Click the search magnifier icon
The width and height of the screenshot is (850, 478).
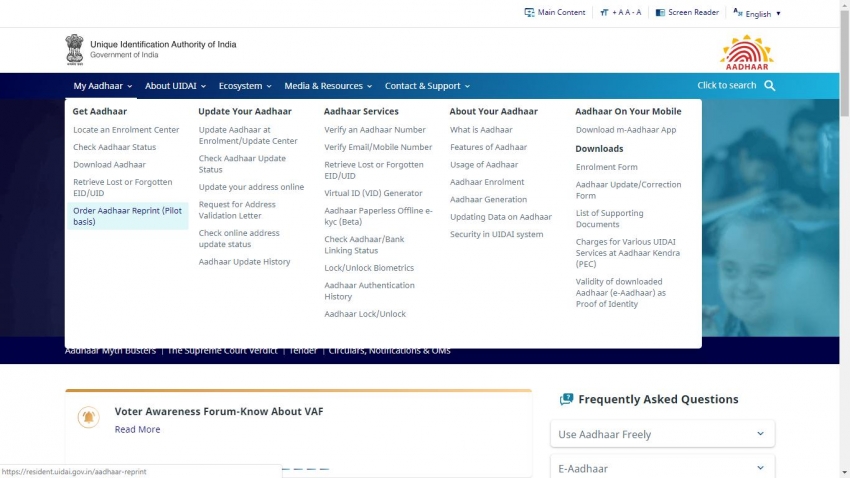770,86
